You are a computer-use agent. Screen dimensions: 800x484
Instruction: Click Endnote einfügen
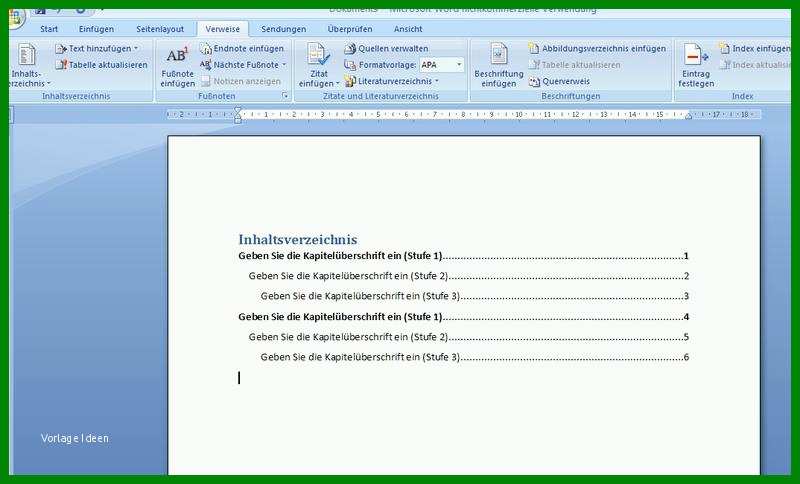click(x=242, y=48)
